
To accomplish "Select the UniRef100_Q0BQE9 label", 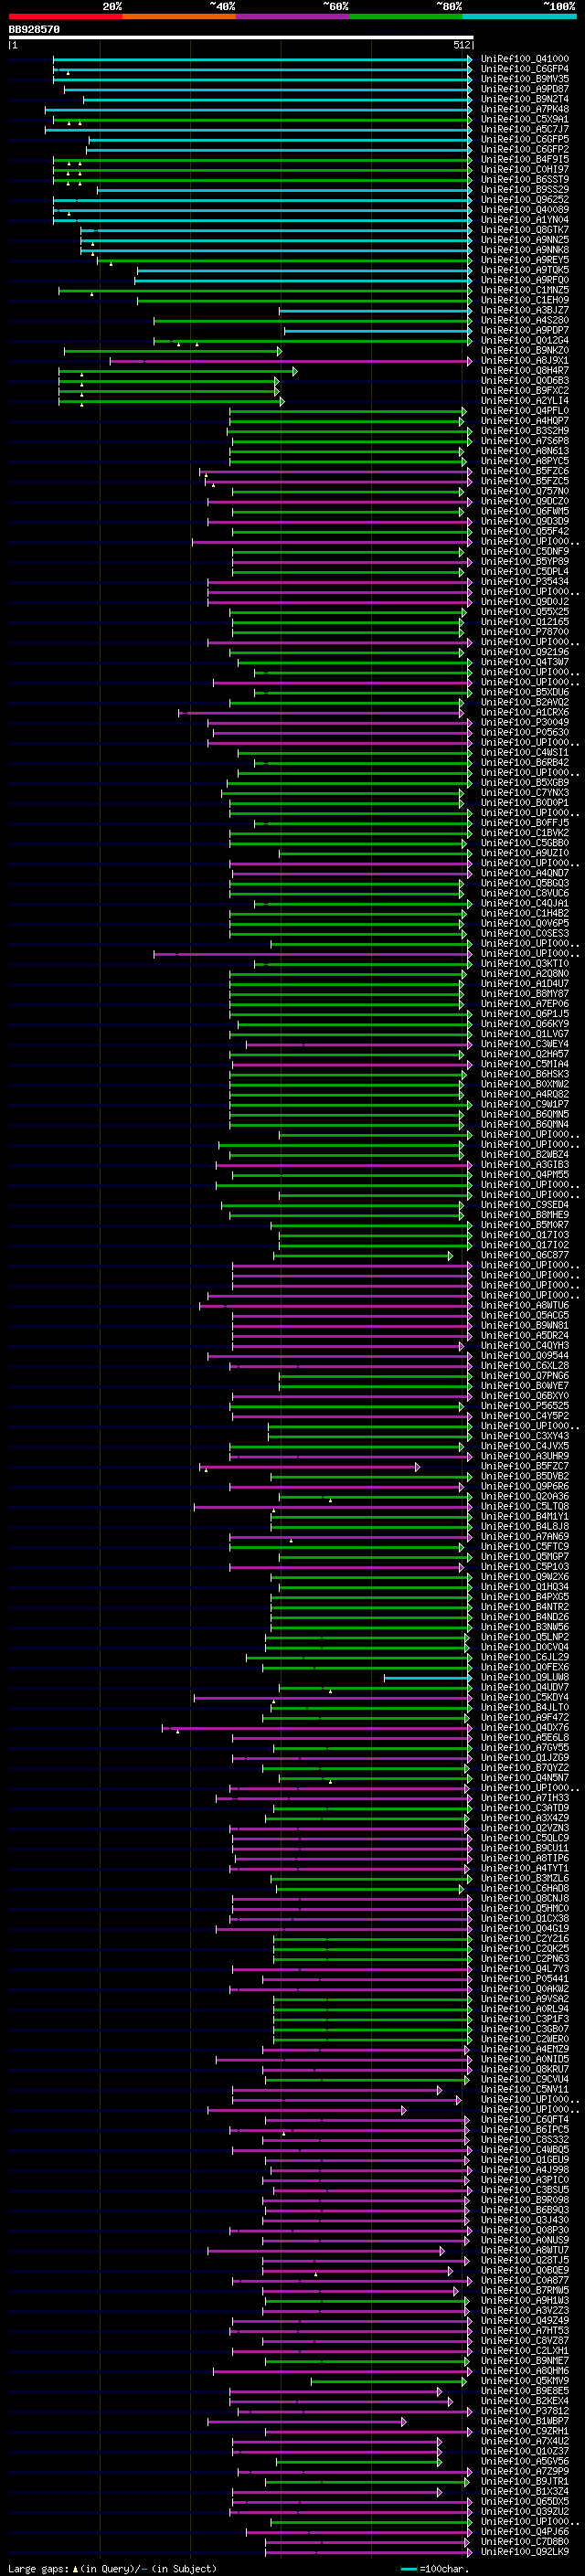I will click(525, 2271).
